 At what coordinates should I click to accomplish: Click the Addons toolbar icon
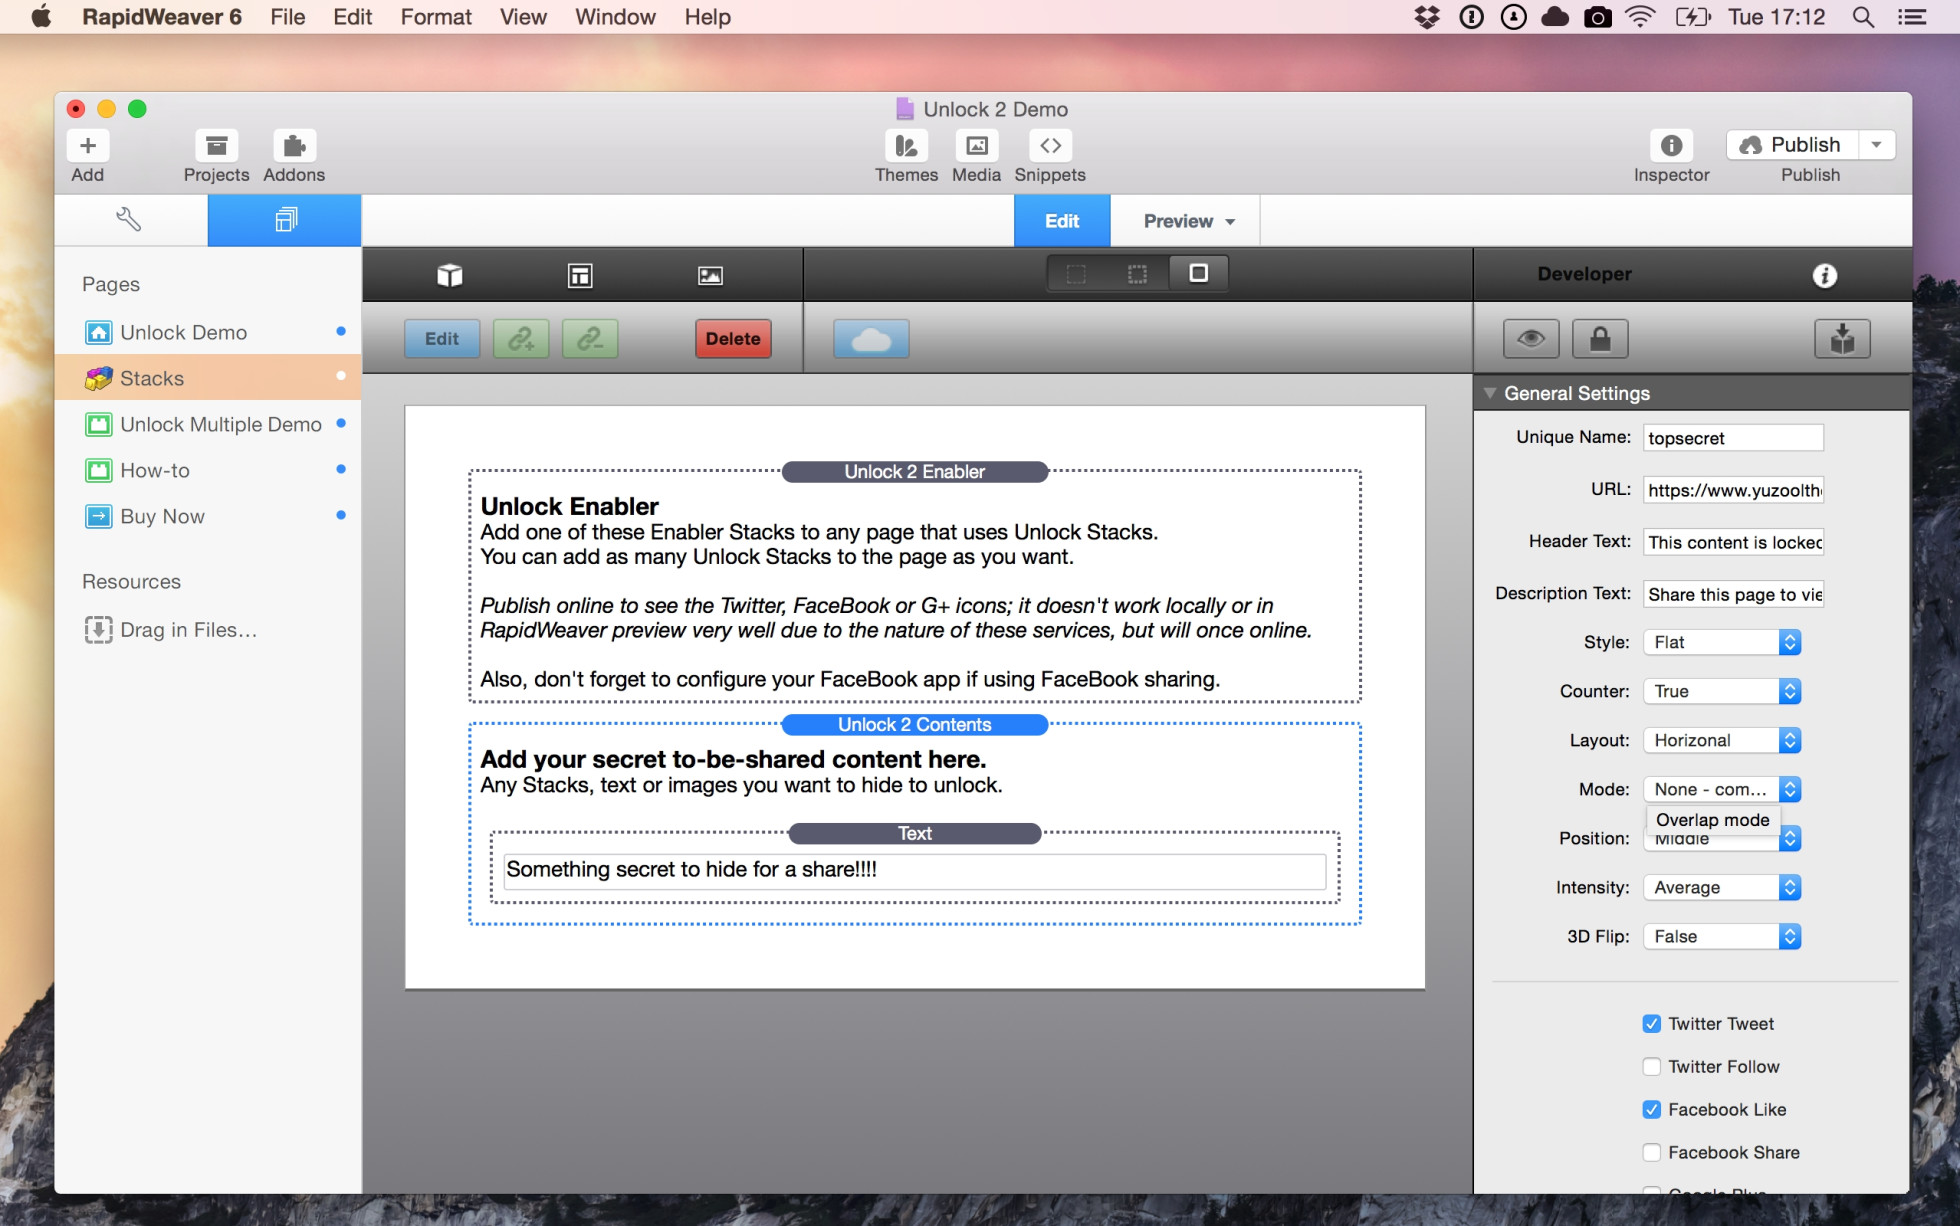294,147
